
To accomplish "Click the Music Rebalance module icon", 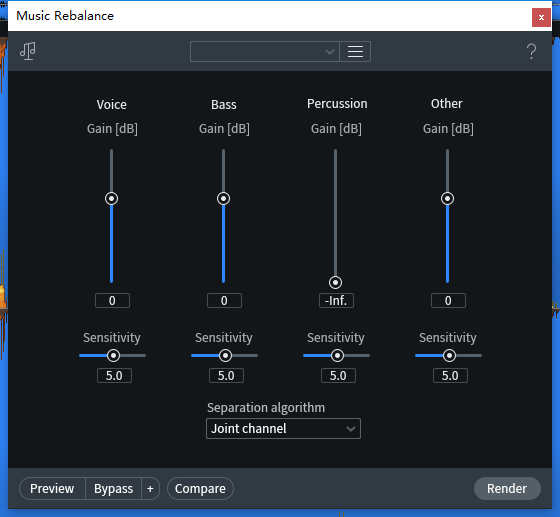I will (x=28, y=51).
